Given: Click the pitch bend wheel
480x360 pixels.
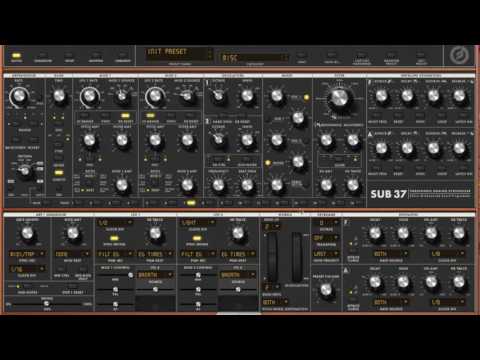Looking at the screenshot, I should click(272, 257).
